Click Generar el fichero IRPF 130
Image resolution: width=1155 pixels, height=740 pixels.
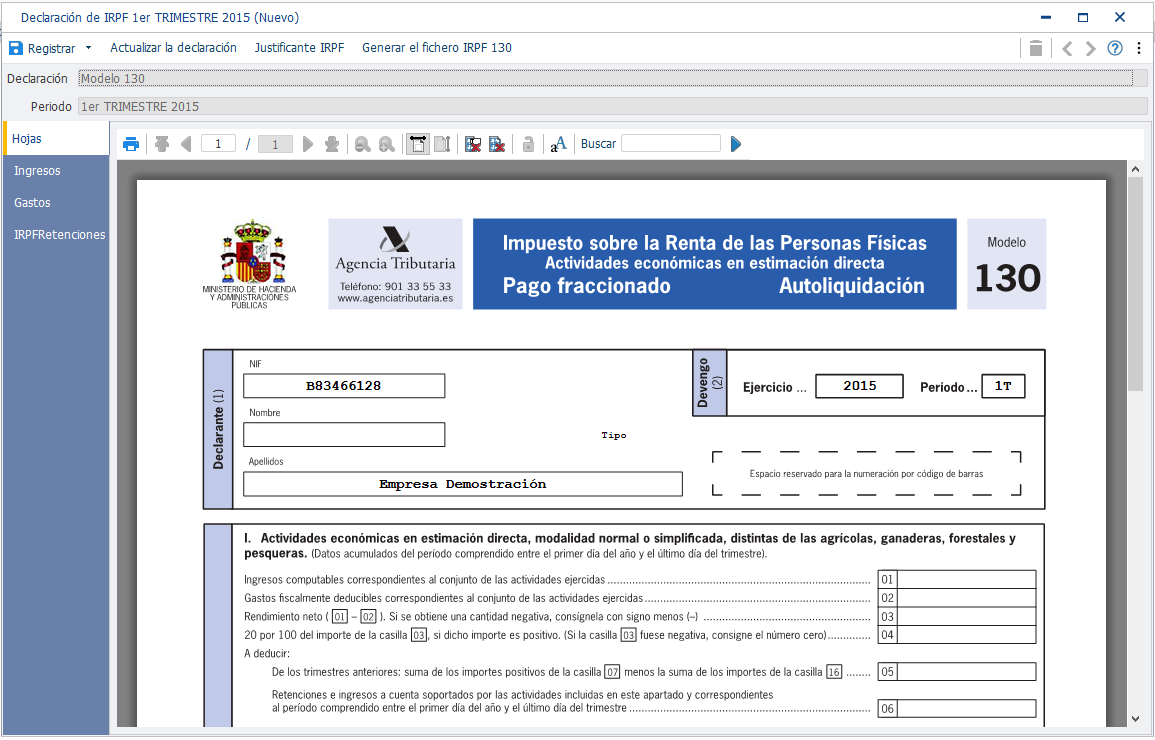pos(437,48)
